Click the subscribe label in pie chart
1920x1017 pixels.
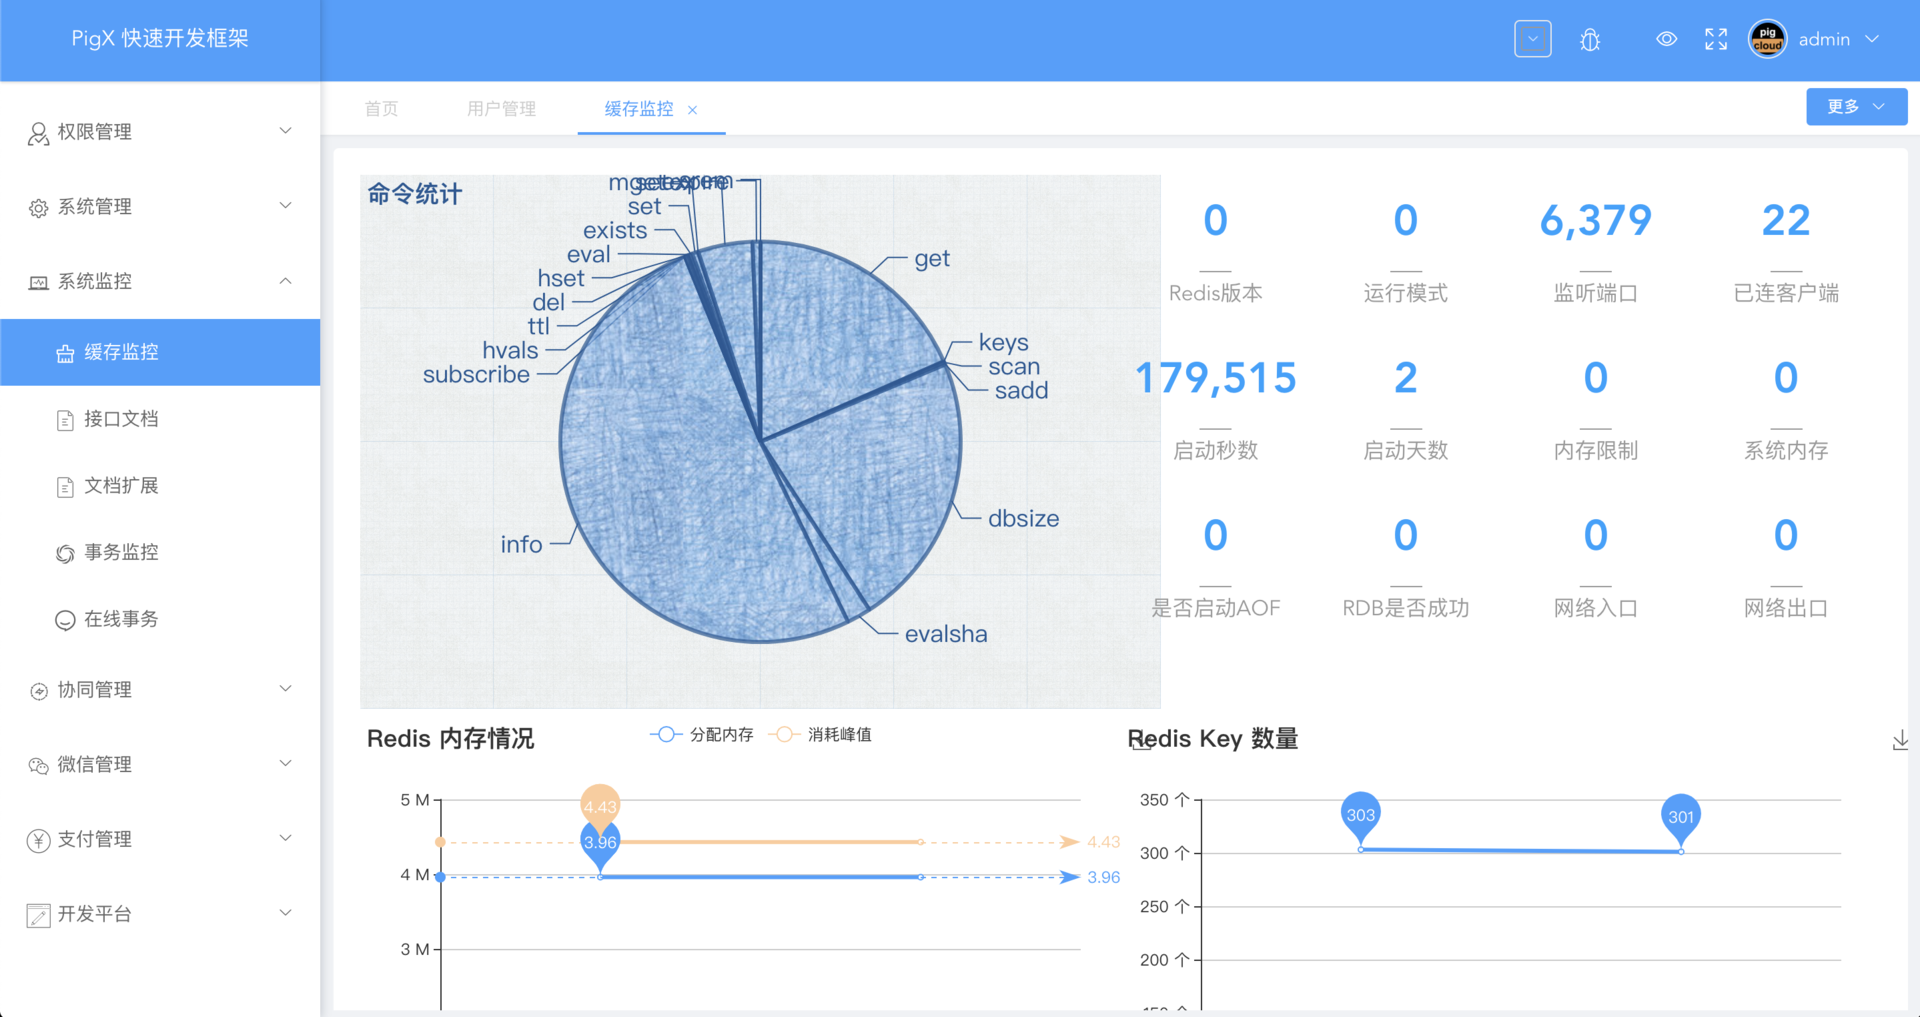tap(476, 375)
